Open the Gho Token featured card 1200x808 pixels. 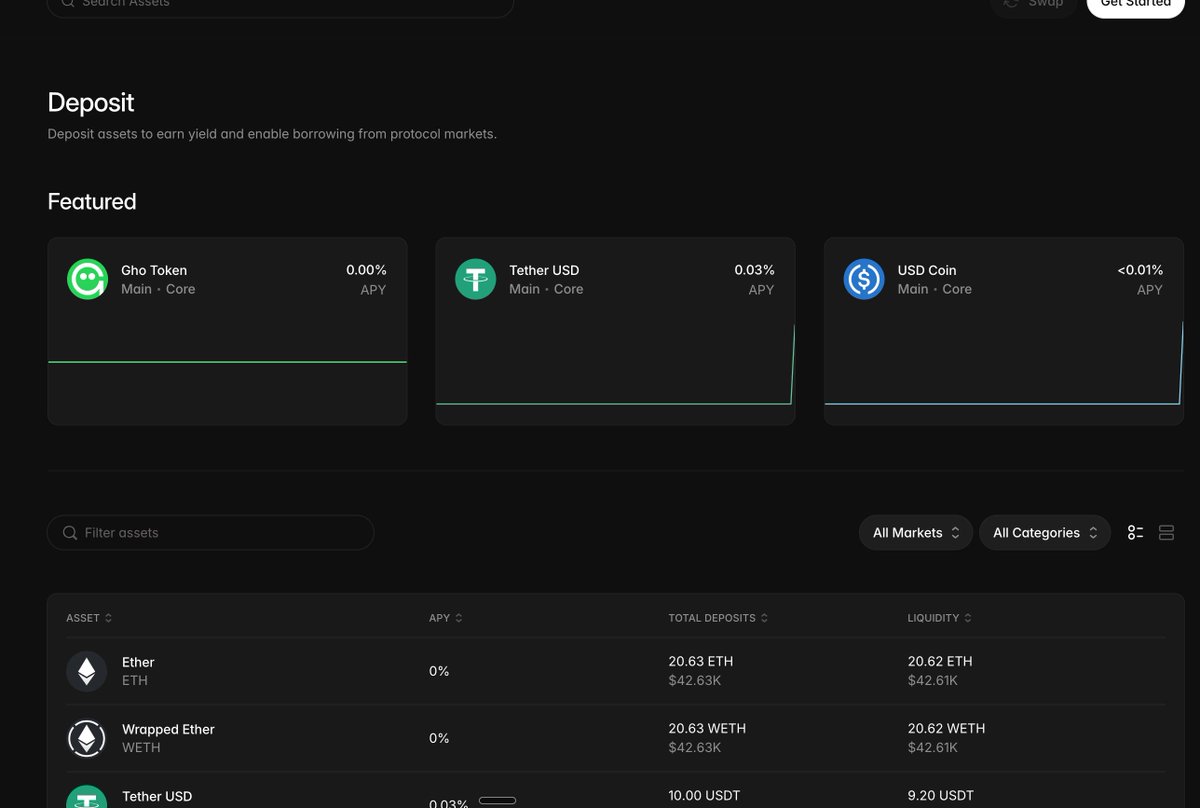pyautogui.click(x=227, y=331)
